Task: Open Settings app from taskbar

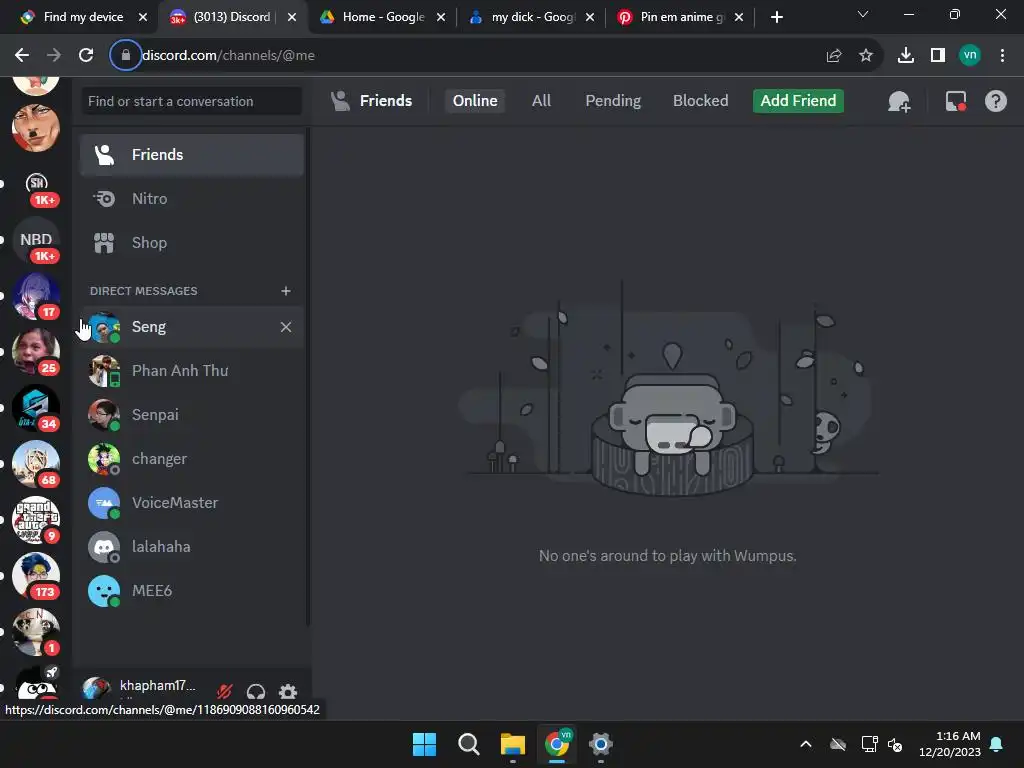Action: pos(600,744)
